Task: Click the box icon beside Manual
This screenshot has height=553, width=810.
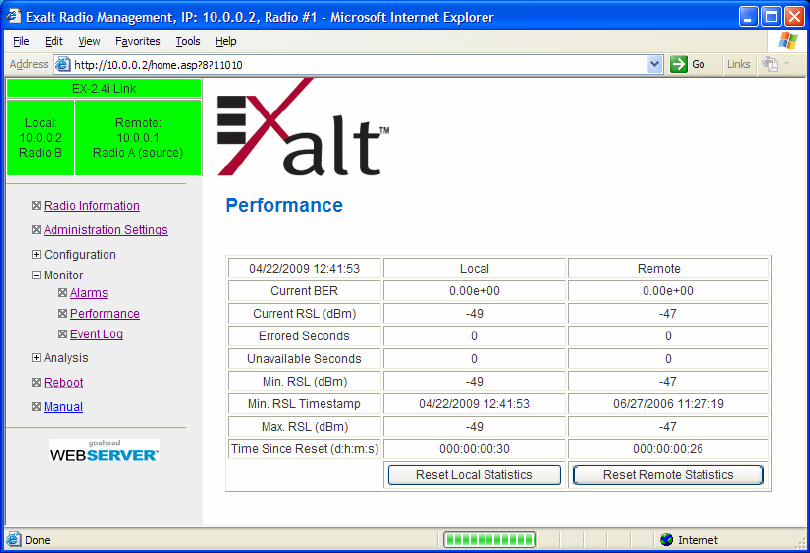Action: (x=36, y=407)
